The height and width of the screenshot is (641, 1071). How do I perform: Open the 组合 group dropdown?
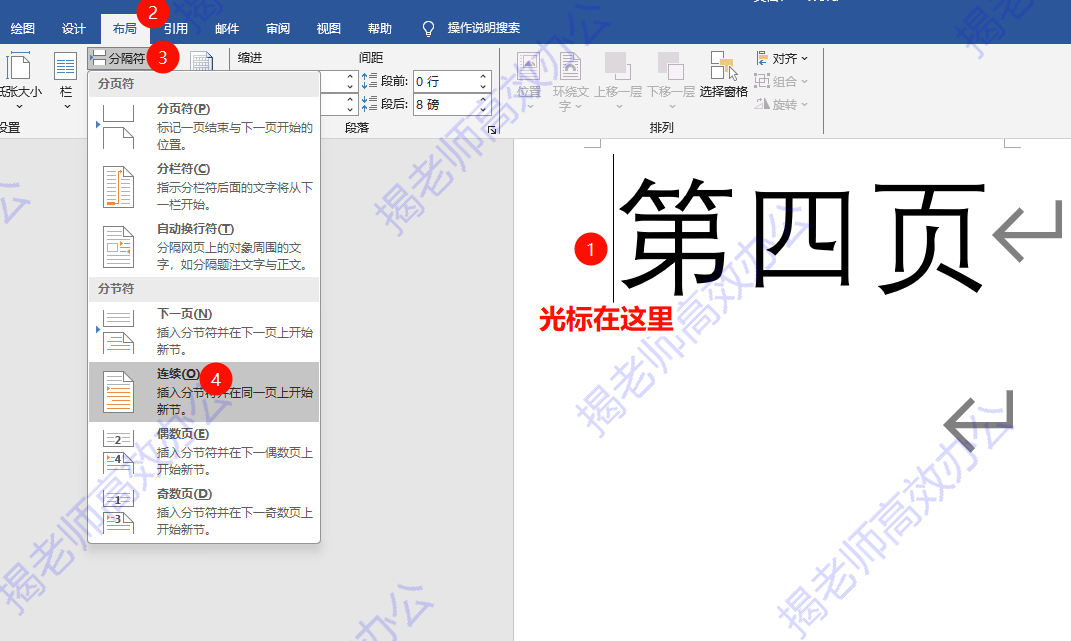coord(781,81)
